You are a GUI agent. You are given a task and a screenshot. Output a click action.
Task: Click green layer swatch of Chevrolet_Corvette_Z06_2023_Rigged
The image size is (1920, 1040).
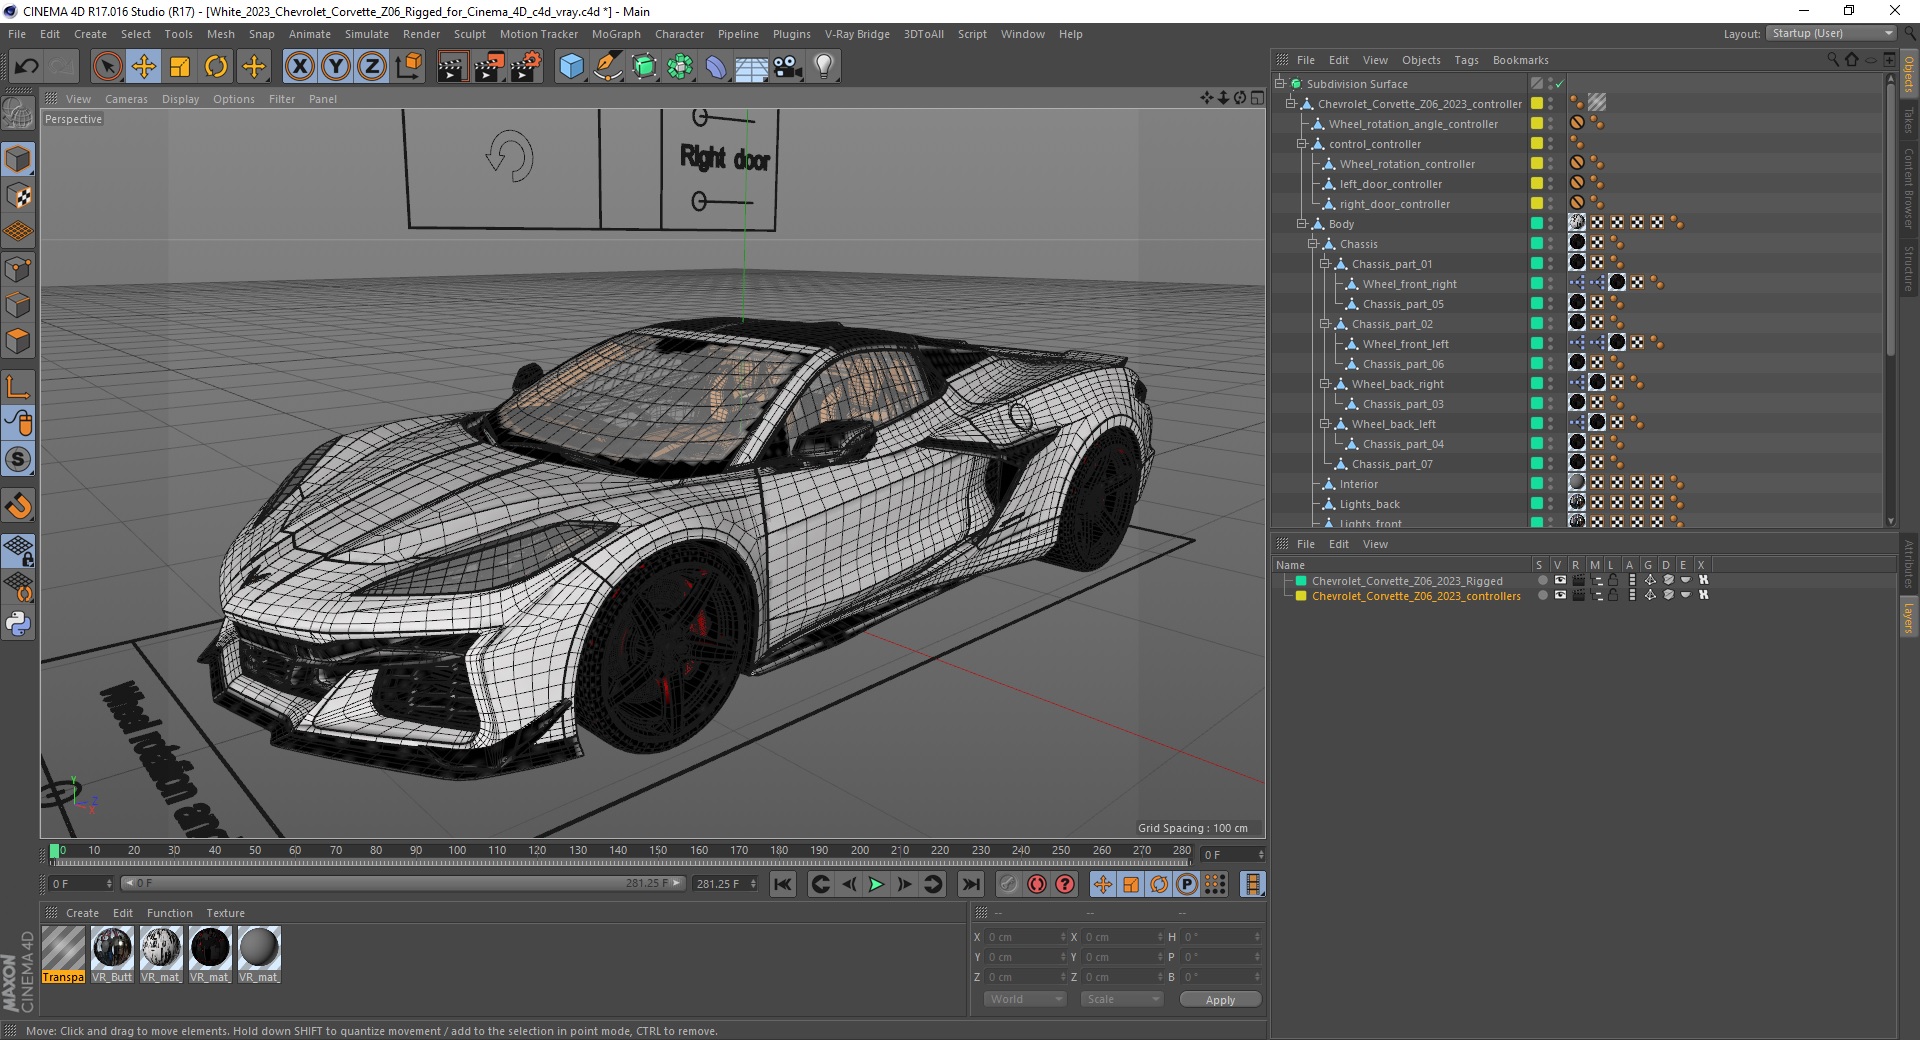point(1301,580)
